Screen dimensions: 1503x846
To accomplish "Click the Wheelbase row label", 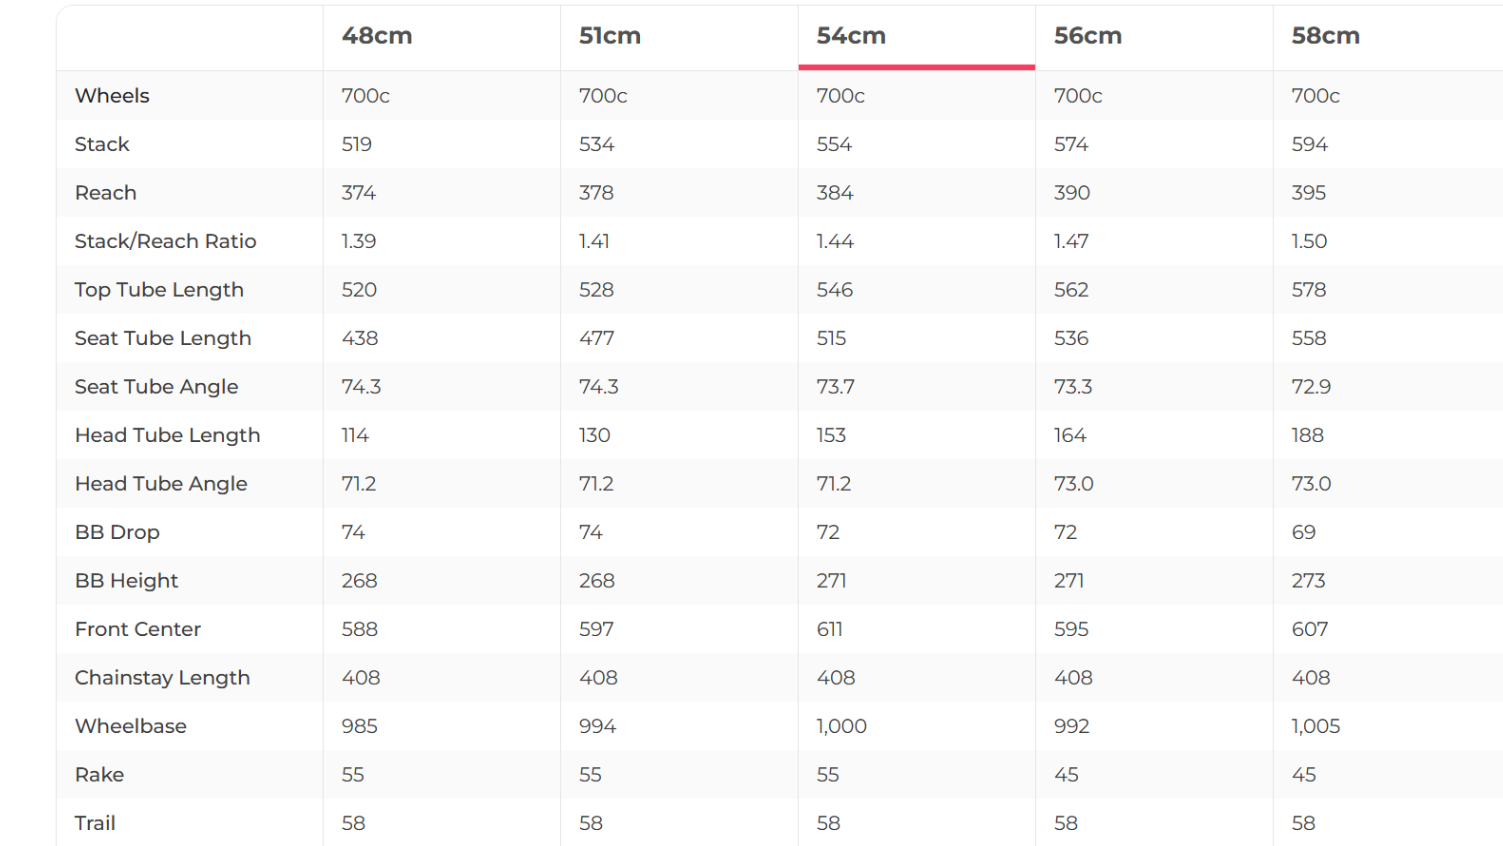I will point(130,726).
